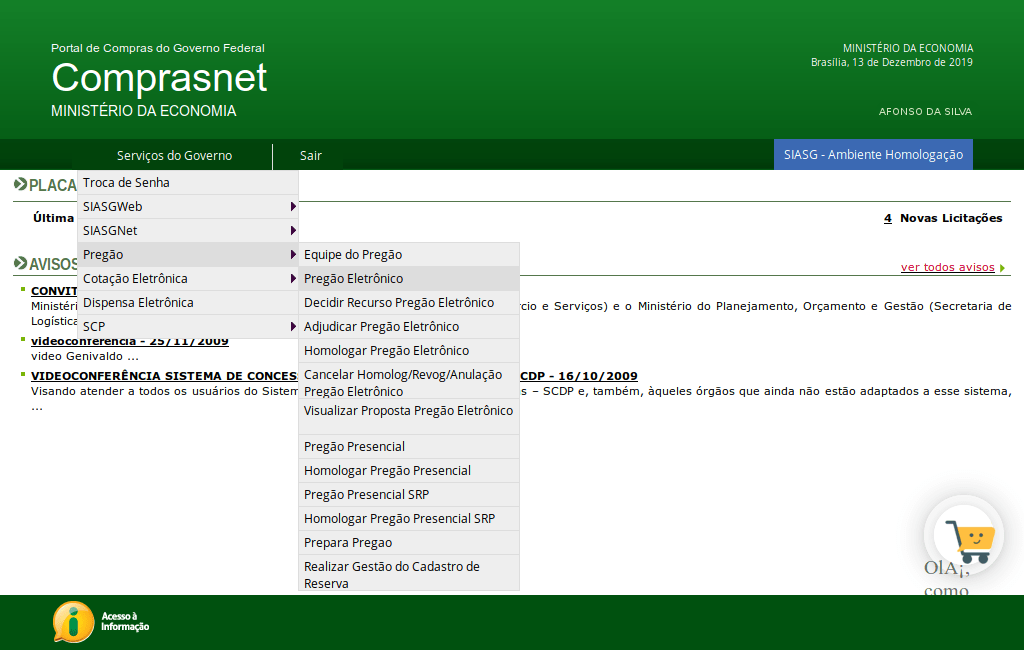Viewport: 1024px width, 650px height.
Task: Select Adjudicar Pregão Eletrônico
Action: tap(409, 327)
